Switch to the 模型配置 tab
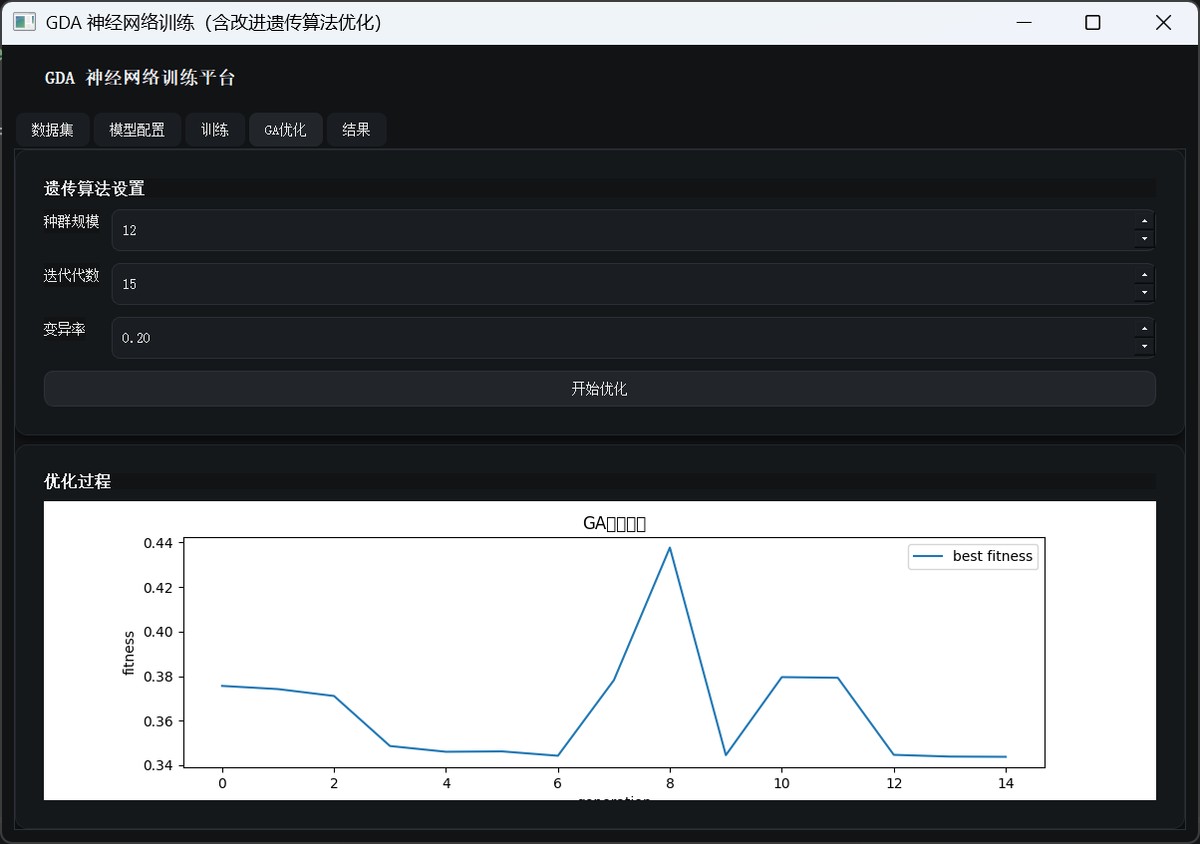The height and width of the screenshot is (844, 1200). [x=137, y=130]
